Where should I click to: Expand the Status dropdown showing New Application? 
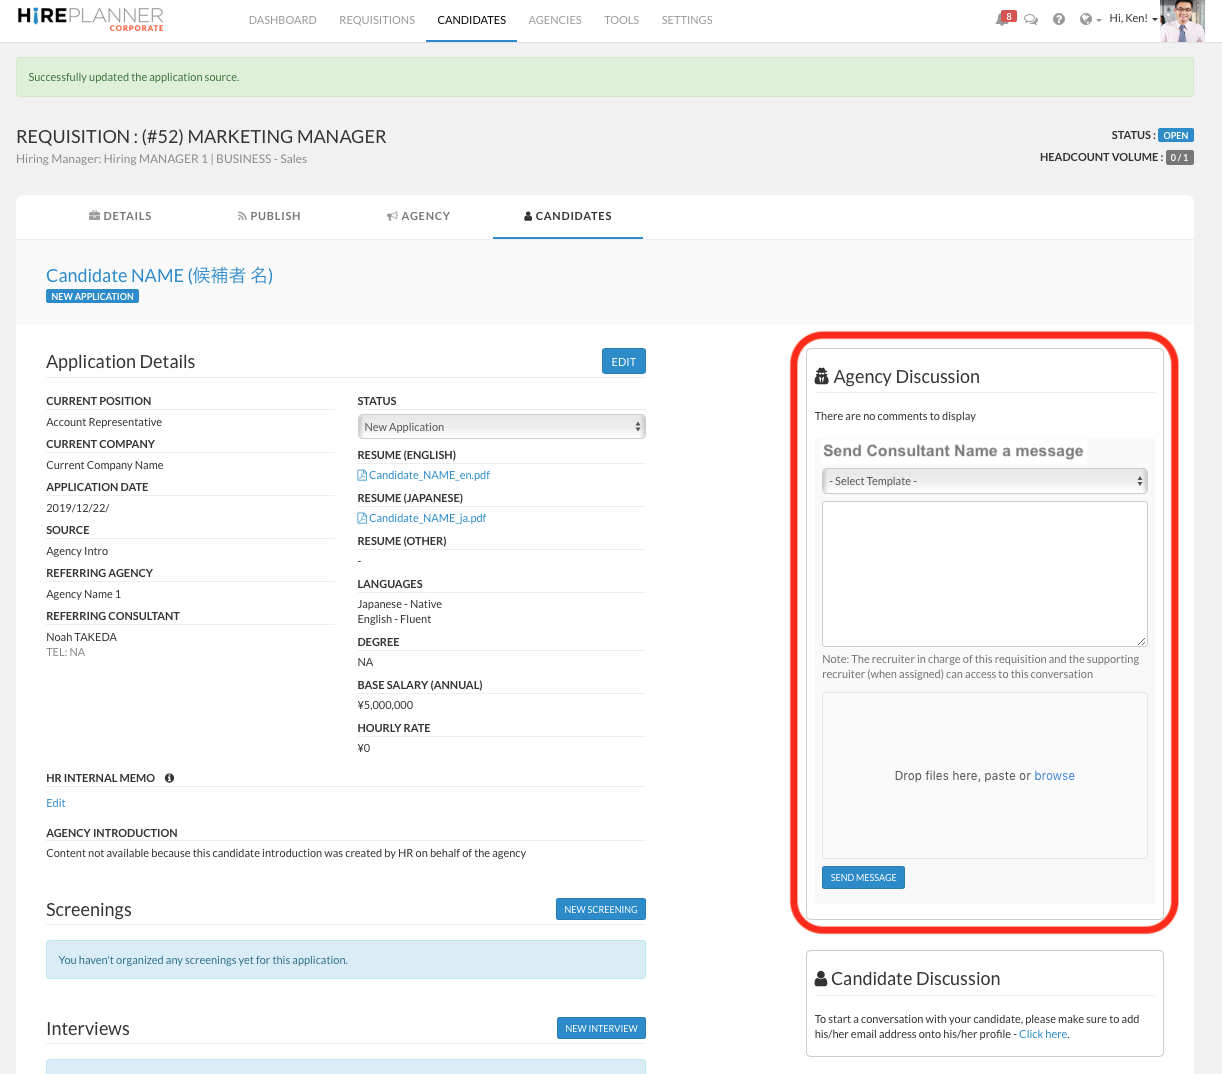click(x=501, y=427)
